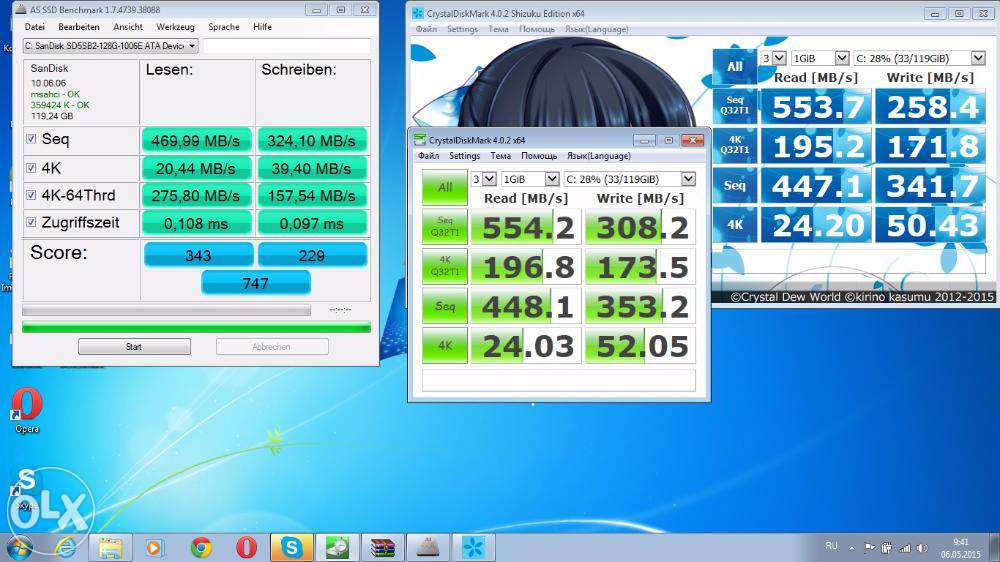Open Тема menu in green CrystalDiskMark
This screenshot has height=562, width=1000.
click(500, 156)
